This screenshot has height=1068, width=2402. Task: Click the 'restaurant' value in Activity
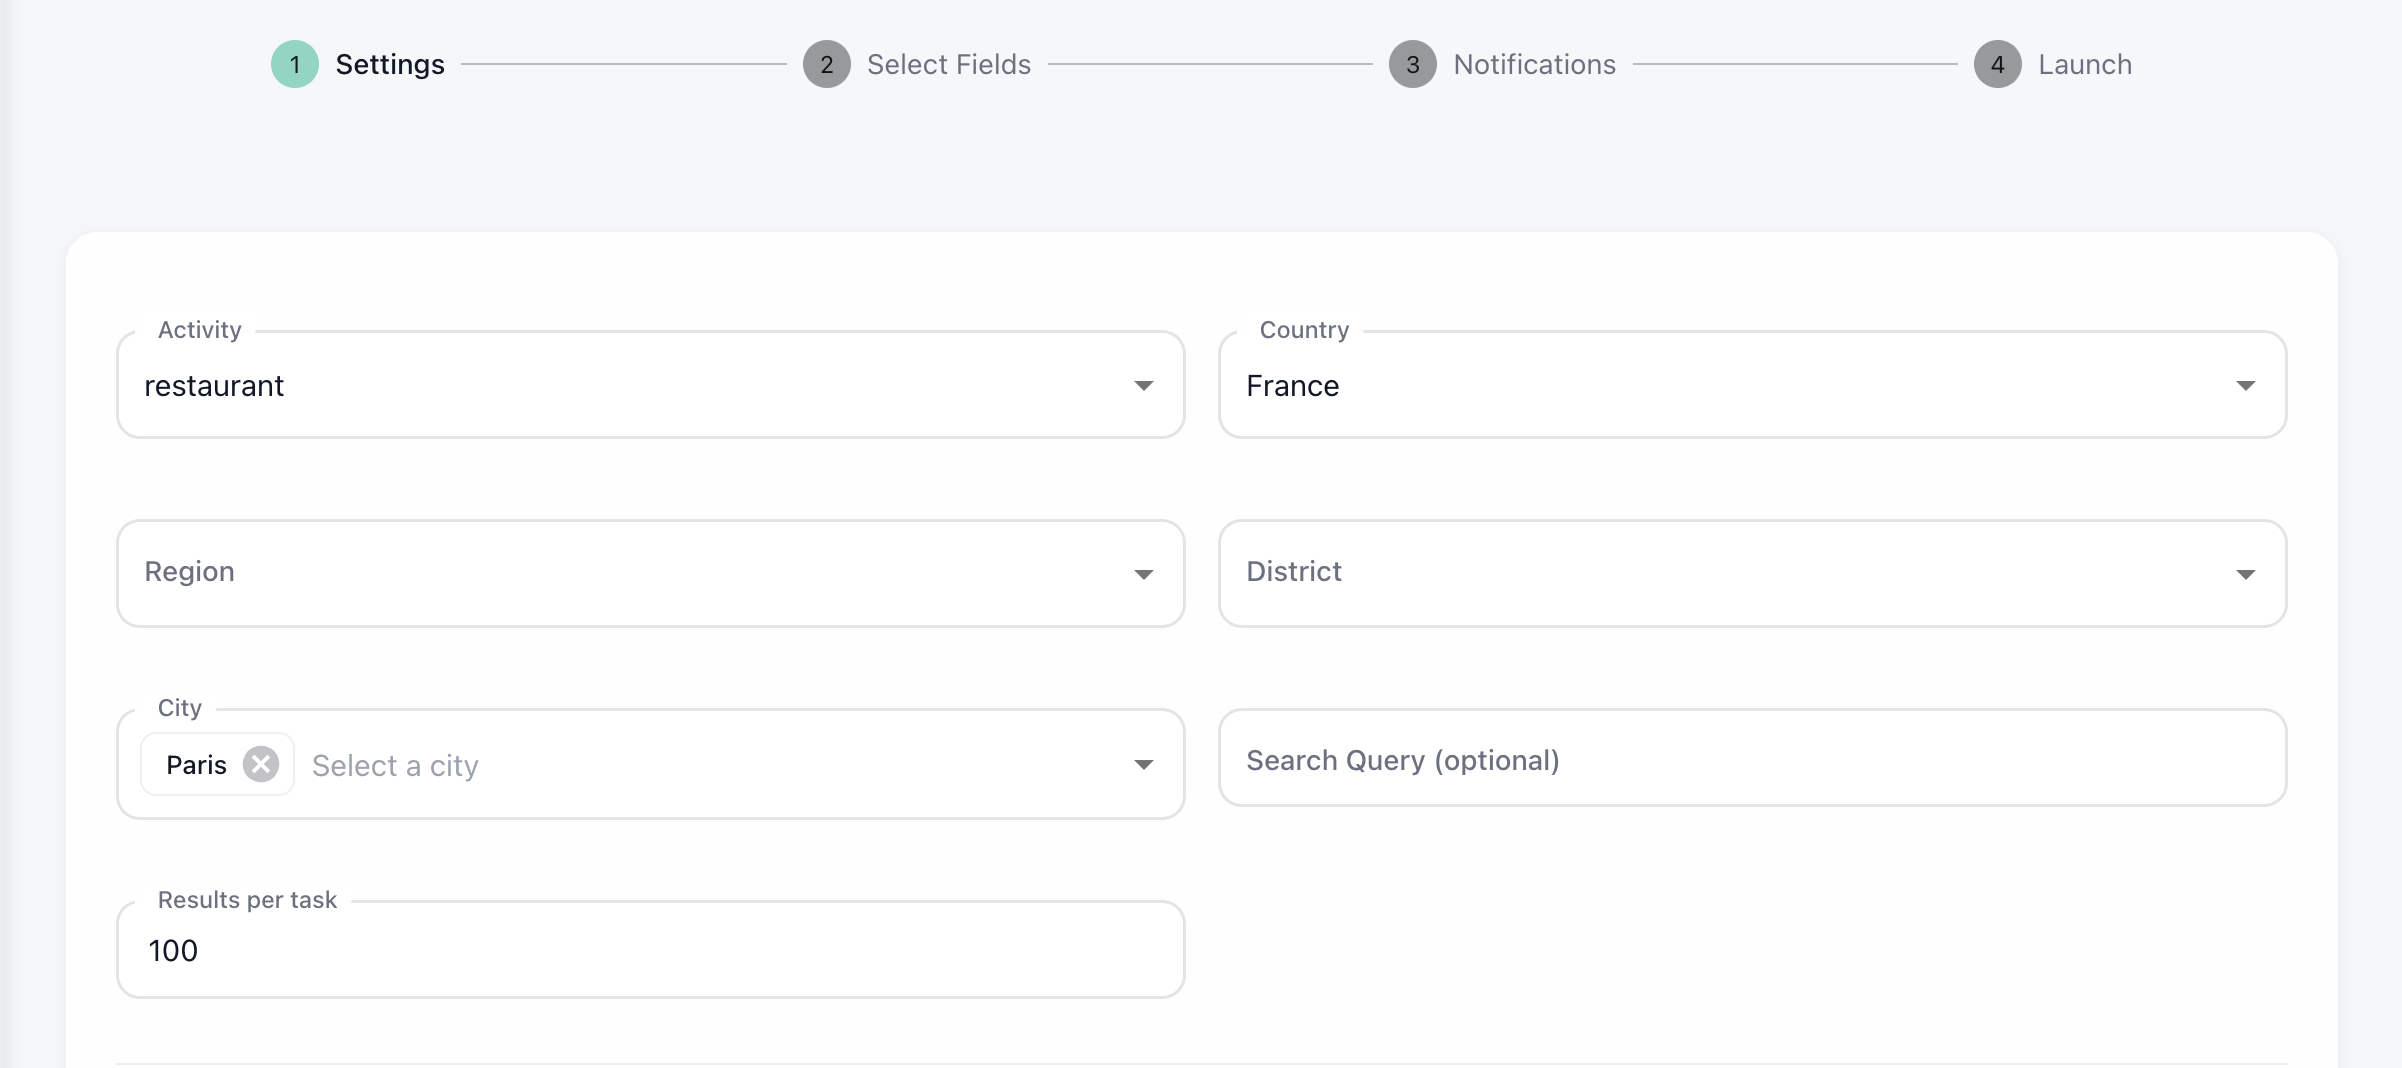click(214, 386)
